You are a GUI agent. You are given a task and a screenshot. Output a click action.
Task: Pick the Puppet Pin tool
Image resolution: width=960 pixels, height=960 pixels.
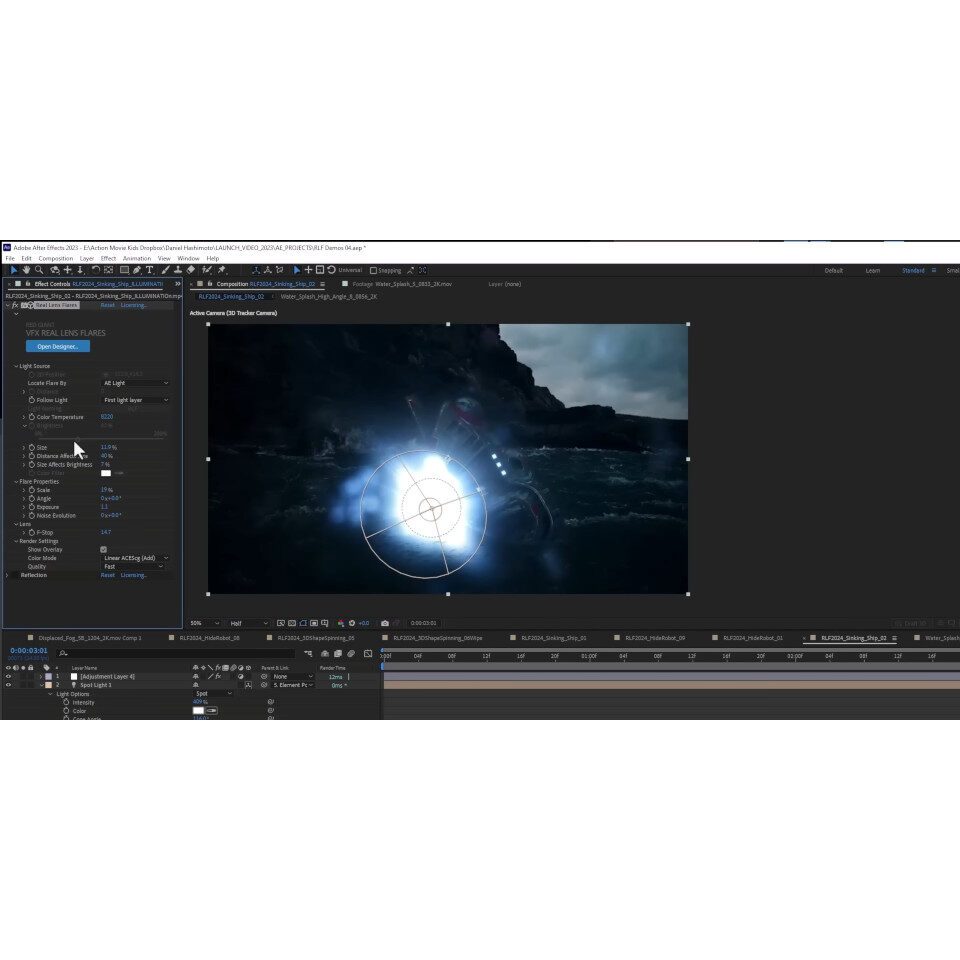(x=221, y=270)
